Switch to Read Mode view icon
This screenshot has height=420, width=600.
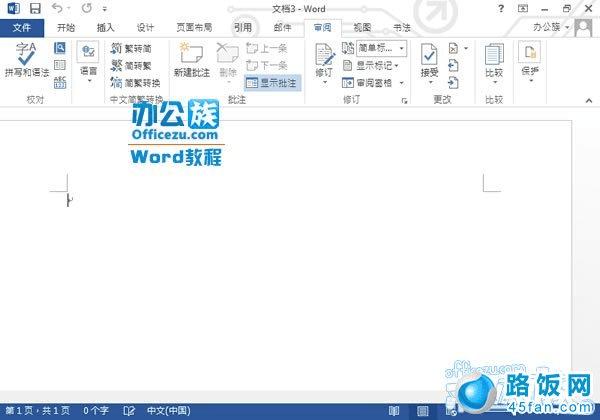pyautogui.click(x=394, y=411)
